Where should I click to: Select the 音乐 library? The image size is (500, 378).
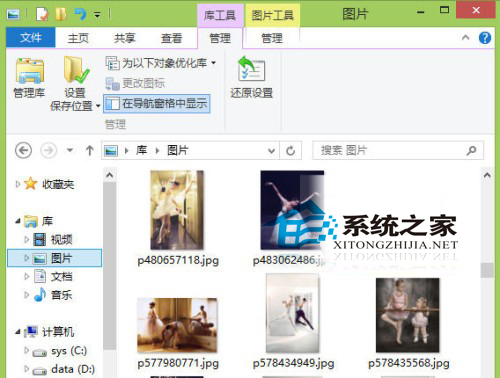point(61,295)
